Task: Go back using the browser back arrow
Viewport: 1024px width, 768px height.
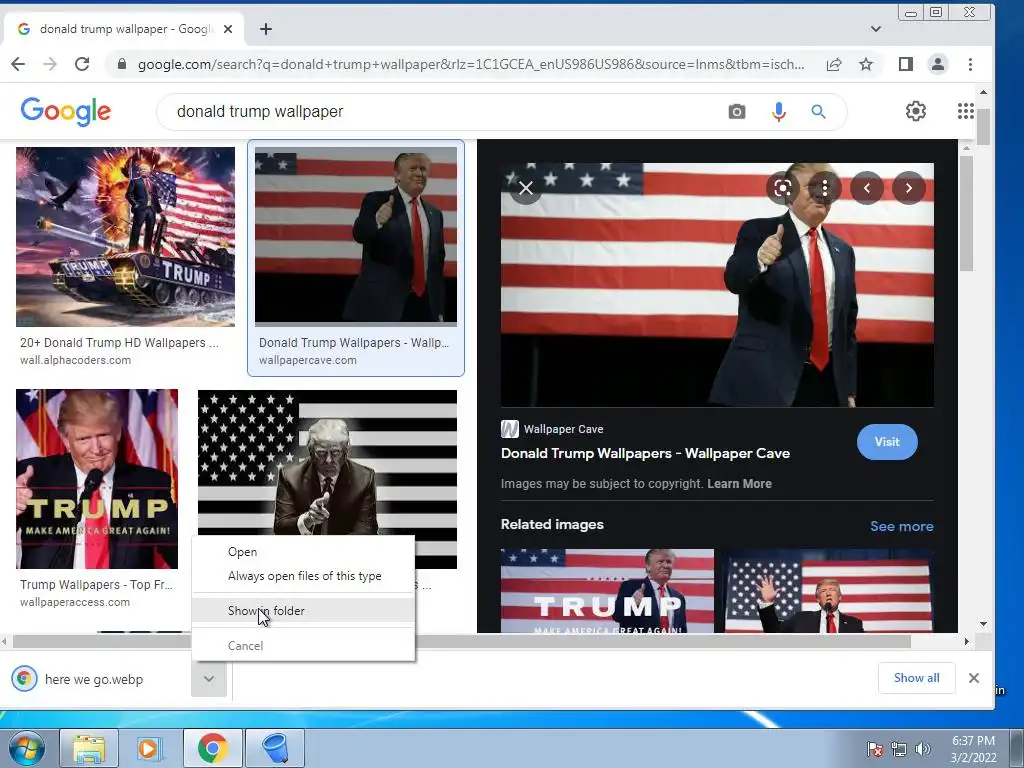Action: point(18,64)
